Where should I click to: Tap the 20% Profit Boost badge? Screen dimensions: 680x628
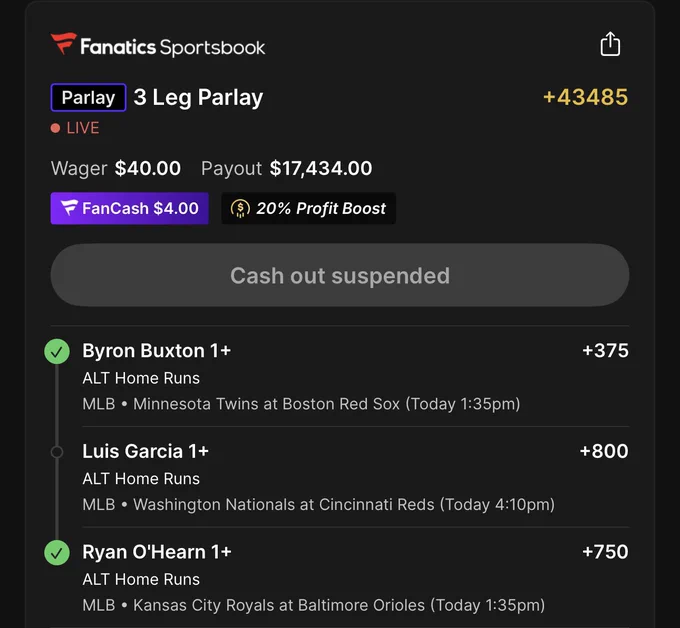point(308,208)
